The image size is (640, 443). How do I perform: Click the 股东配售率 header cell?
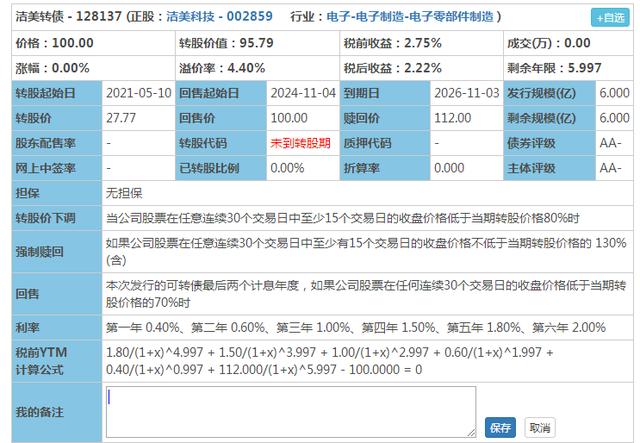(x=57, y=143)
